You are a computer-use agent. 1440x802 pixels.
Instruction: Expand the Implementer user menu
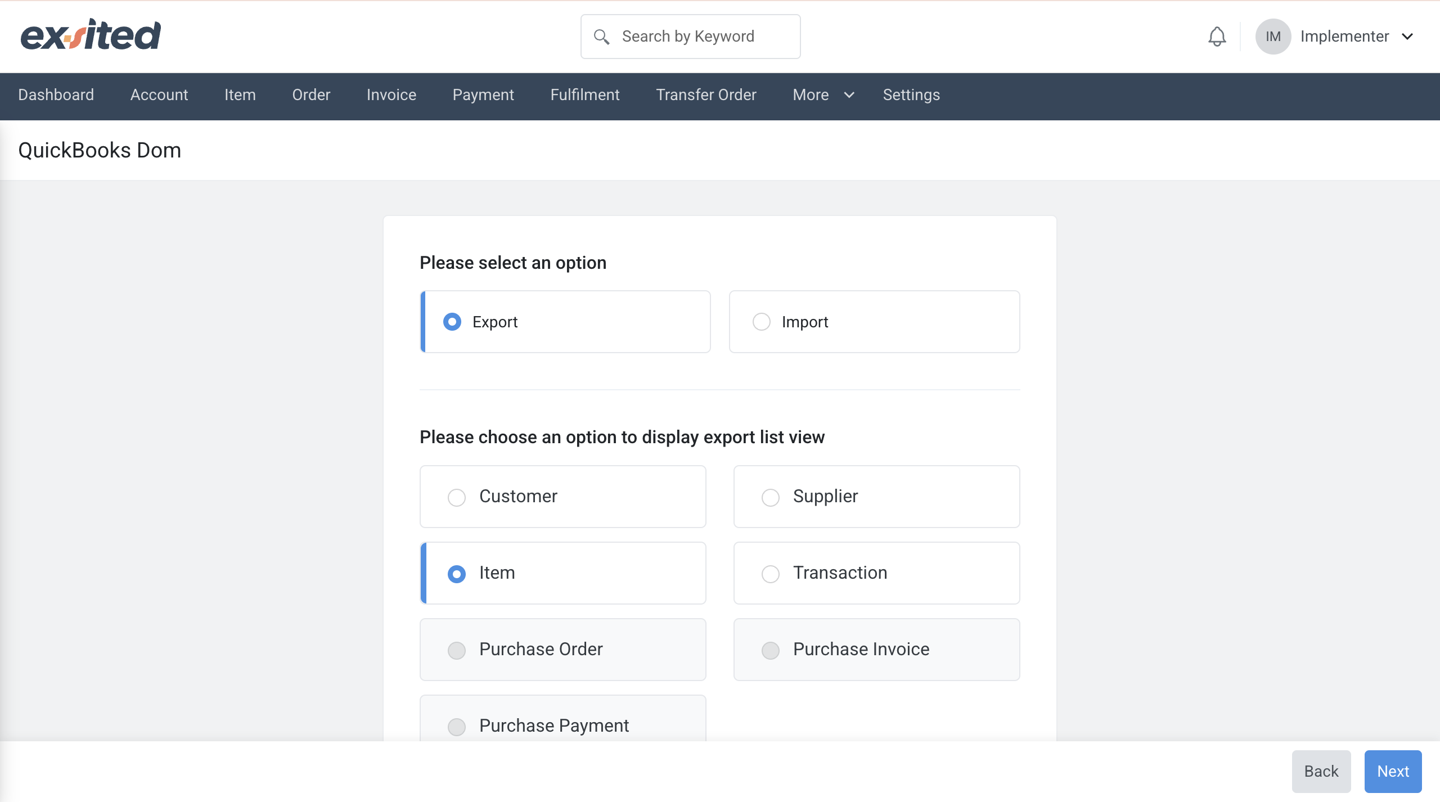pyautogui.click(x=1357, y=37)
